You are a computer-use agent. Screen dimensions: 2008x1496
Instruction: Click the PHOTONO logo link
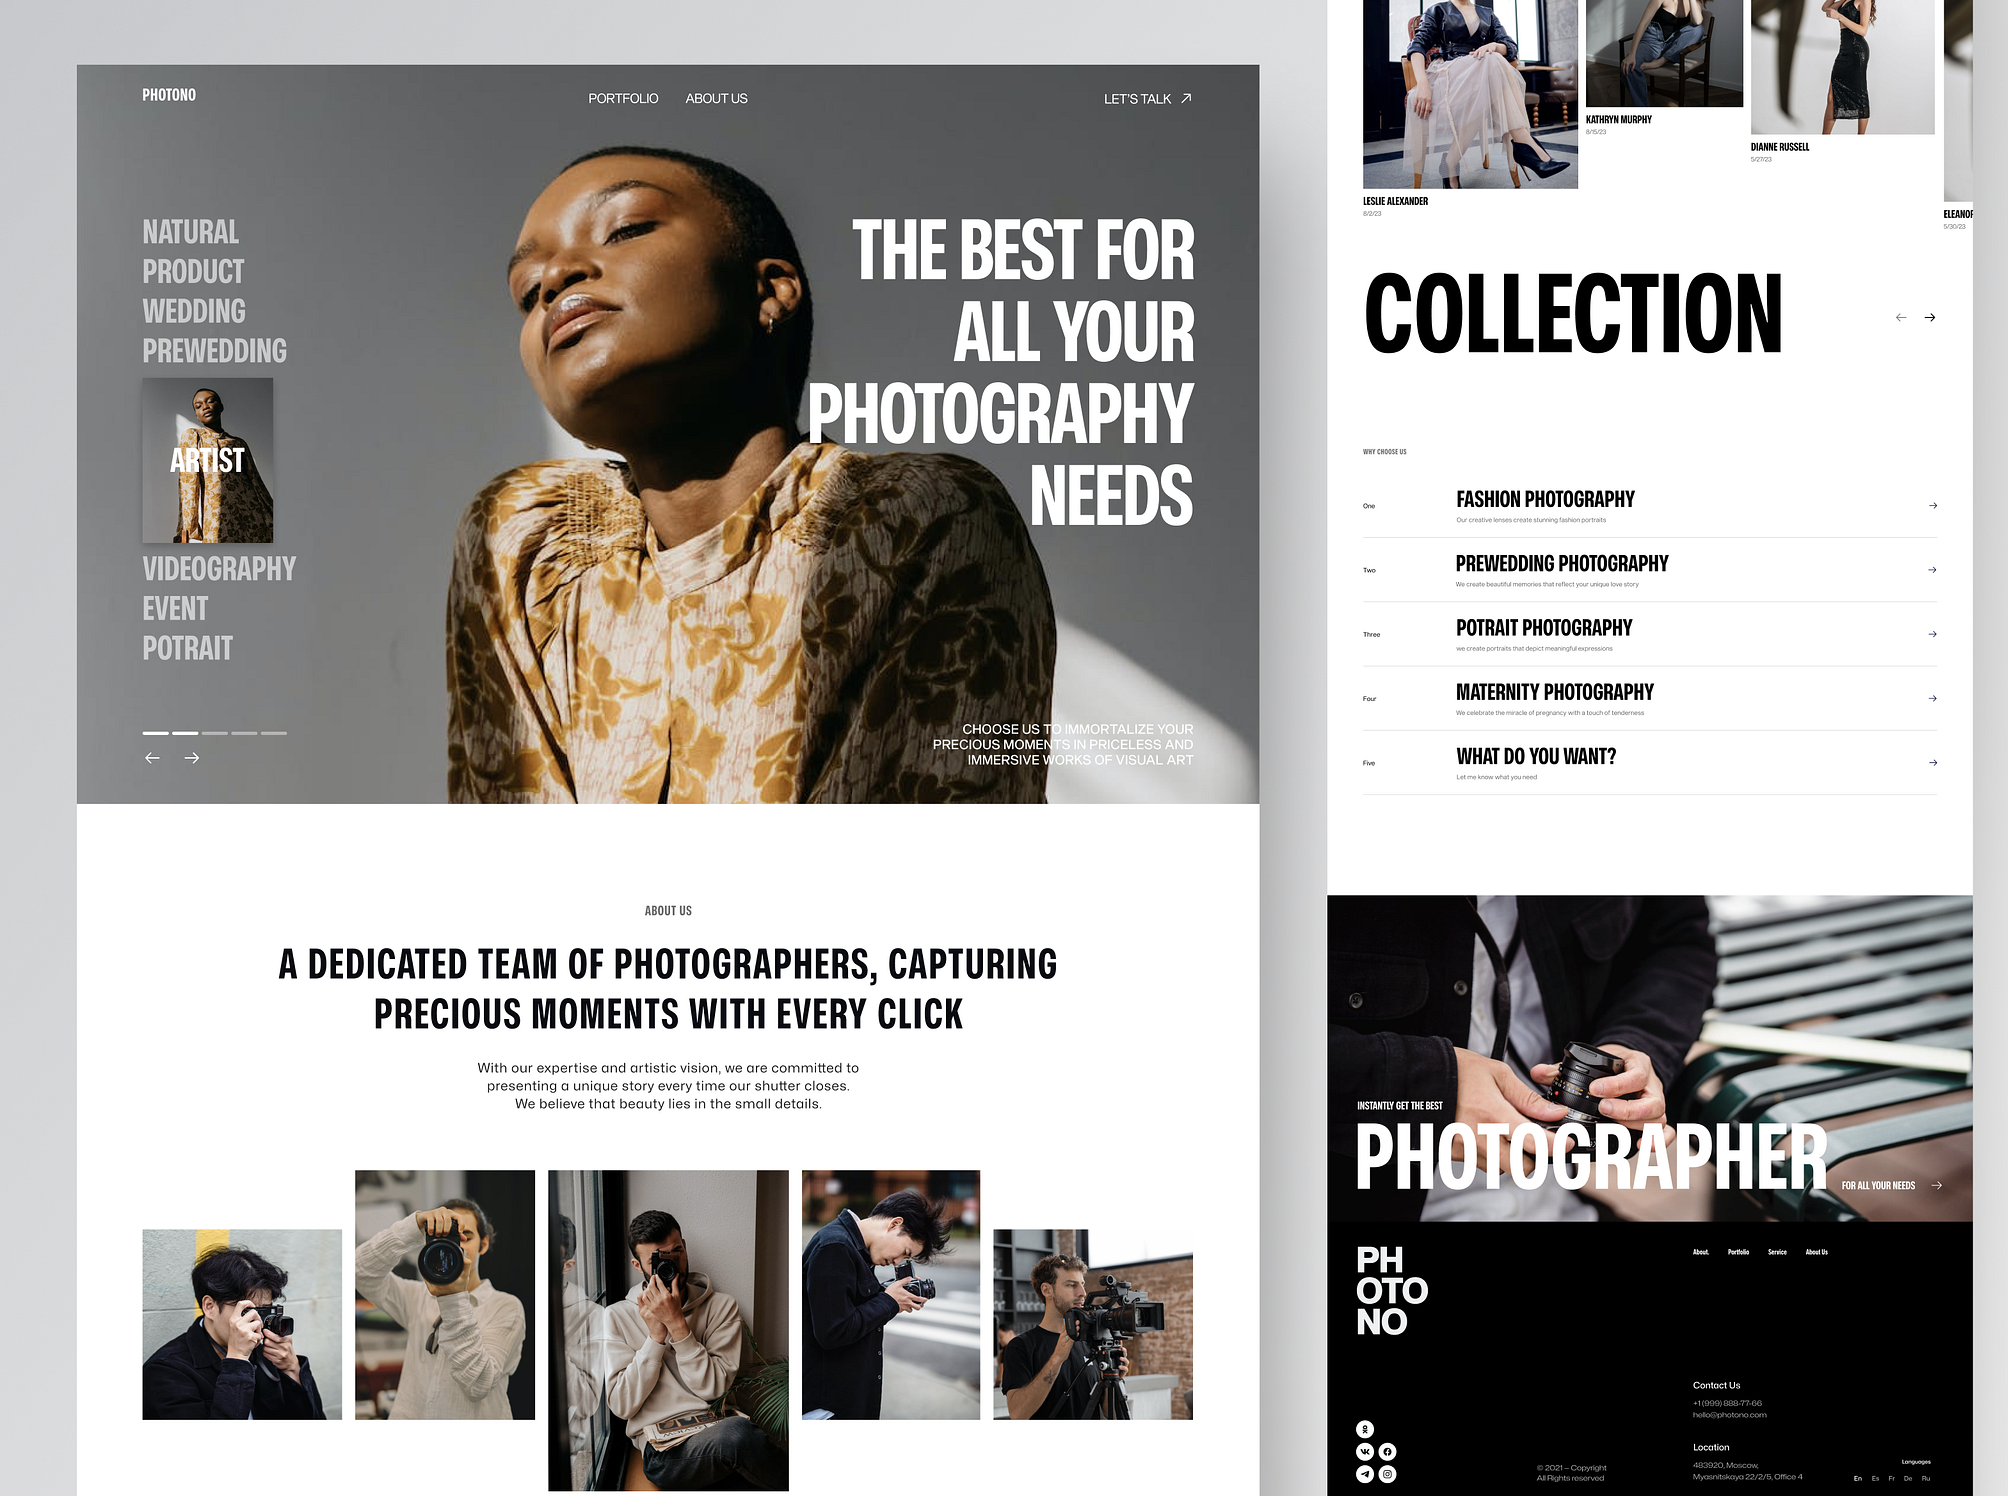(170, 97)
